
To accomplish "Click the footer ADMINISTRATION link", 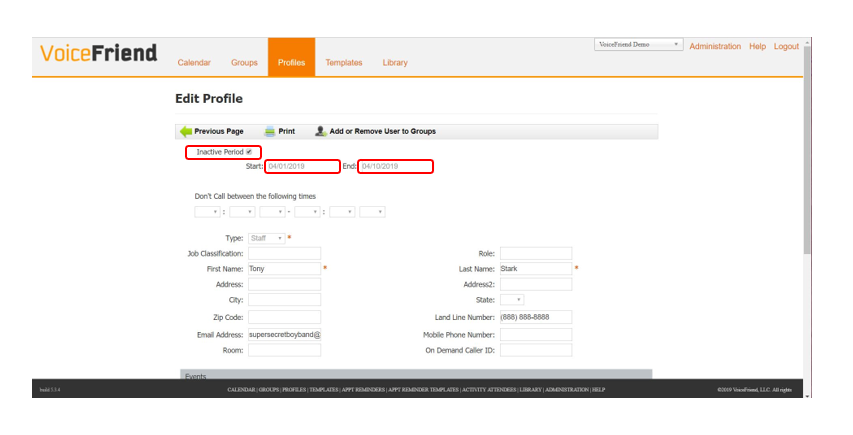I will click(567, 390).
